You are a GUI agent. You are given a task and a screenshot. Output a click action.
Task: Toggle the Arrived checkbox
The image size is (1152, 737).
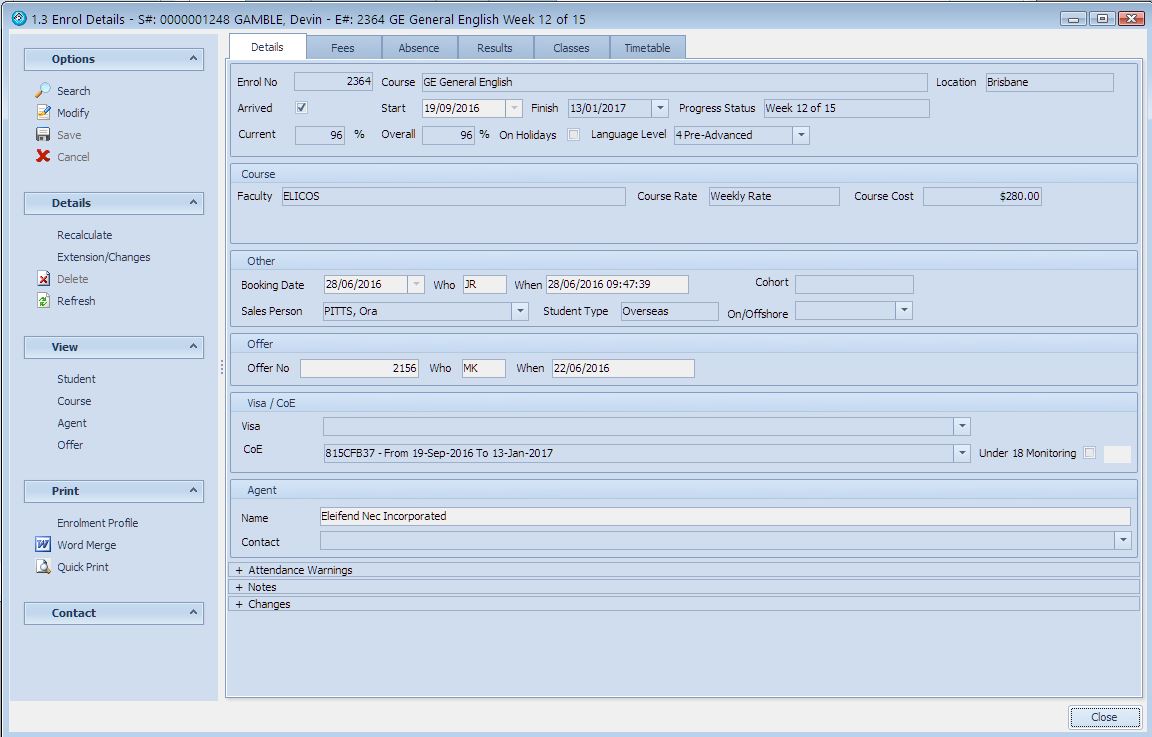click(x=302, y=108)
